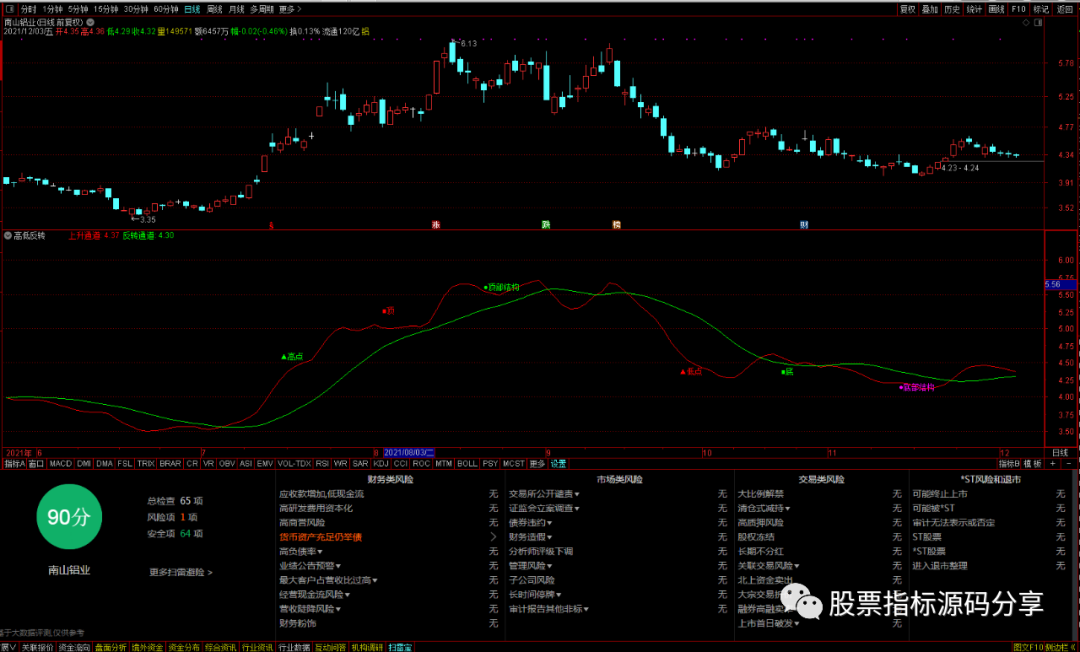The width and height of the screenshot is (1080, 652).
Task: Click the 窗口 tab in indicator bar
Action: (x=37, y=464)
